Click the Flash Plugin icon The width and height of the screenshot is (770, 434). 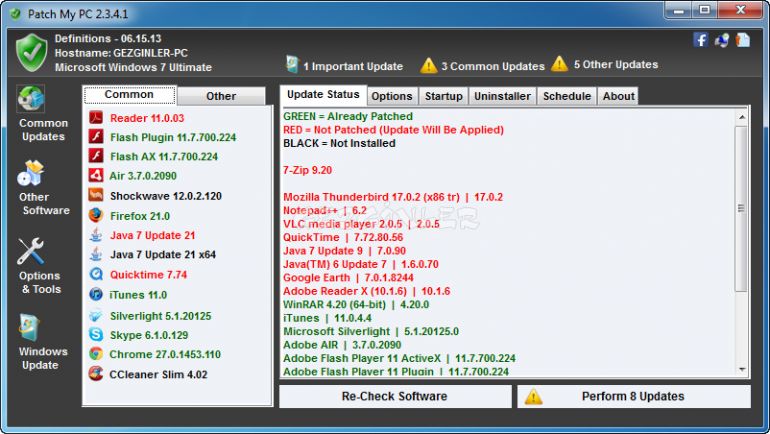(96, 136)
